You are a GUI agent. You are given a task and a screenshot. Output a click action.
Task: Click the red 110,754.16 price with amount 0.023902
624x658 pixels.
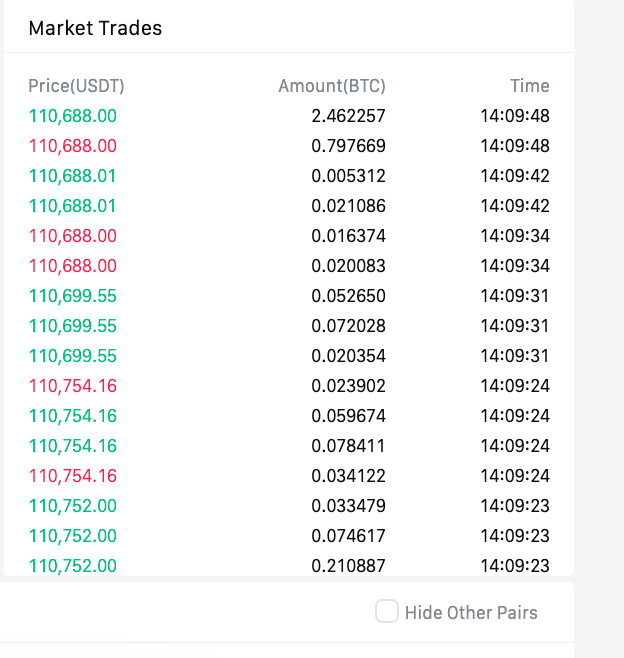tap(73, 386)
